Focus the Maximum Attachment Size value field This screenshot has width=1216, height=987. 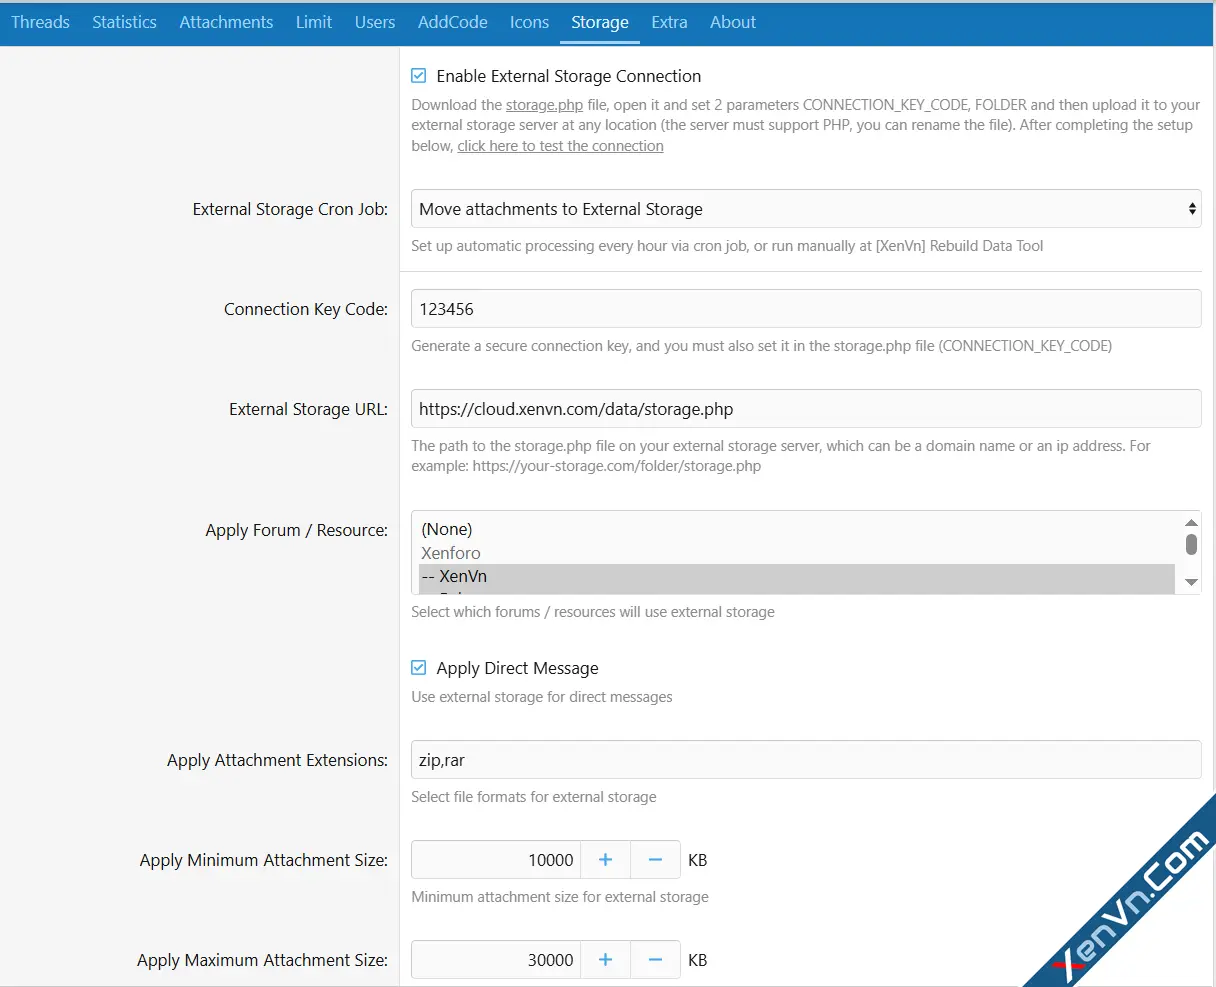click(x=495, y=960)
